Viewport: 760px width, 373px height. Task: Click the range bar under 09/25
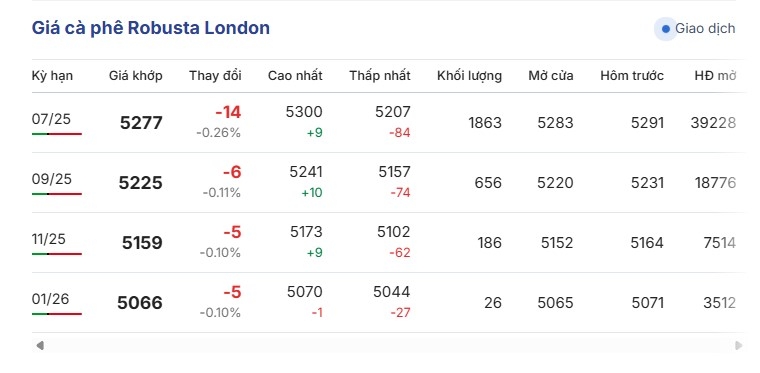click(57, 194)
